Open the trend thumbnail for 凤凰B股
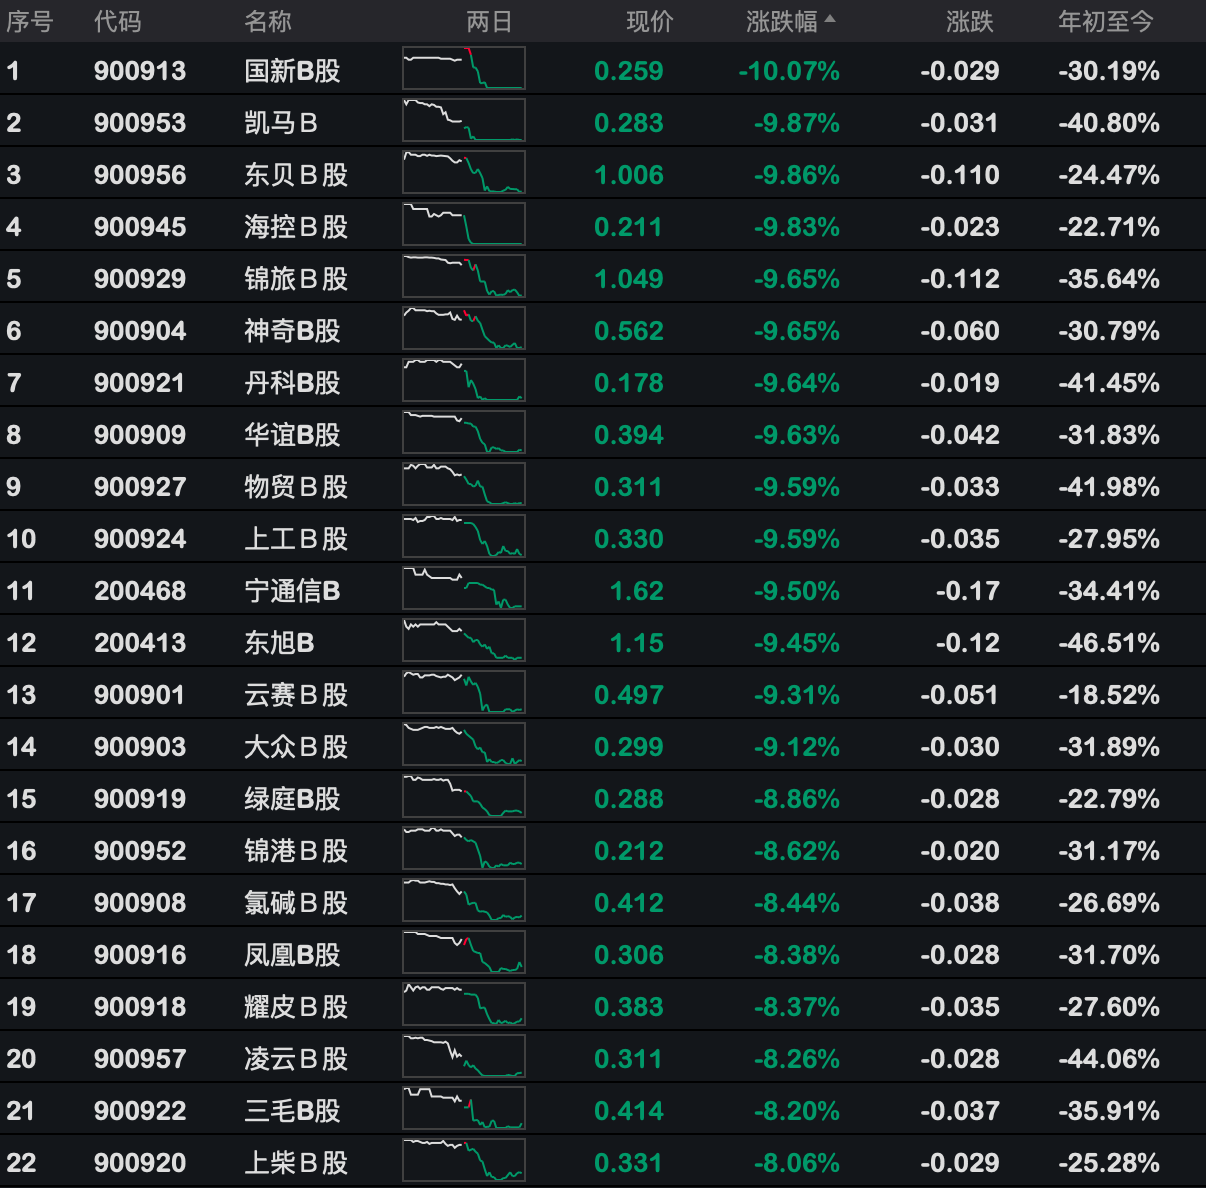 [463, 953]
